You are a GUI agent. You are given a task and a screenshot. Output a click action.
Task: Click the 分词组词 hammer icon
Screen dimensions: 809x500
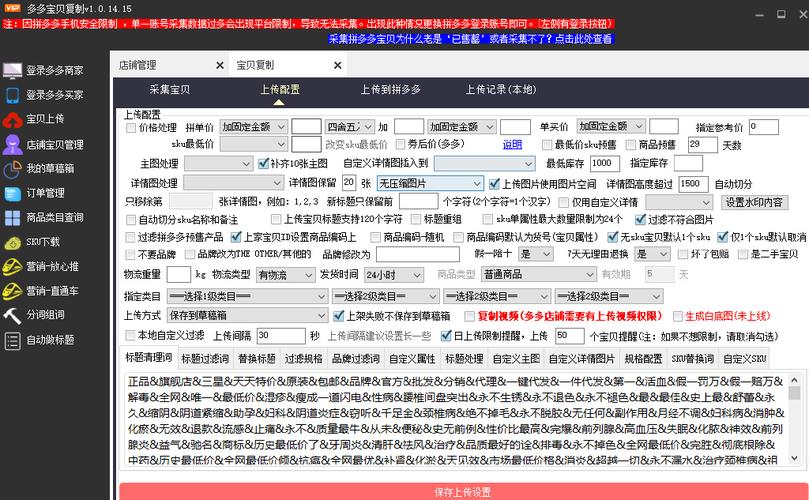click(x=12, y=315)
